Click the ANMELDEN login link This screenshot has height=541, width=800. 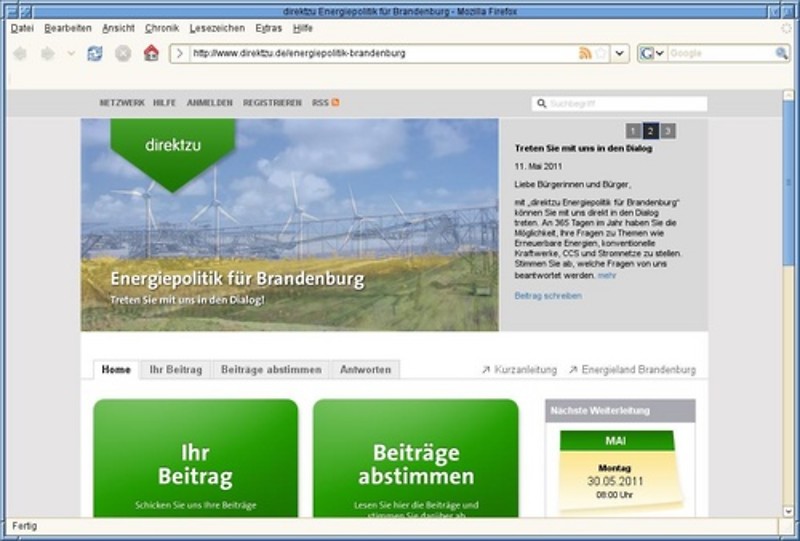tap(210, 103)
